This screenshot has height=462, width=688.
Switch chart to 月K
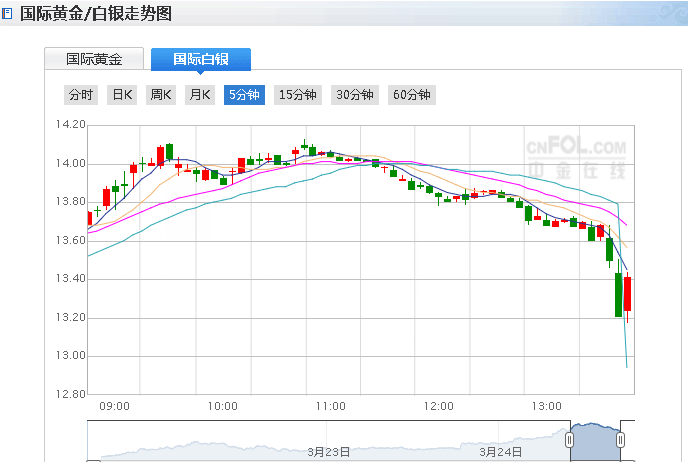200,95
